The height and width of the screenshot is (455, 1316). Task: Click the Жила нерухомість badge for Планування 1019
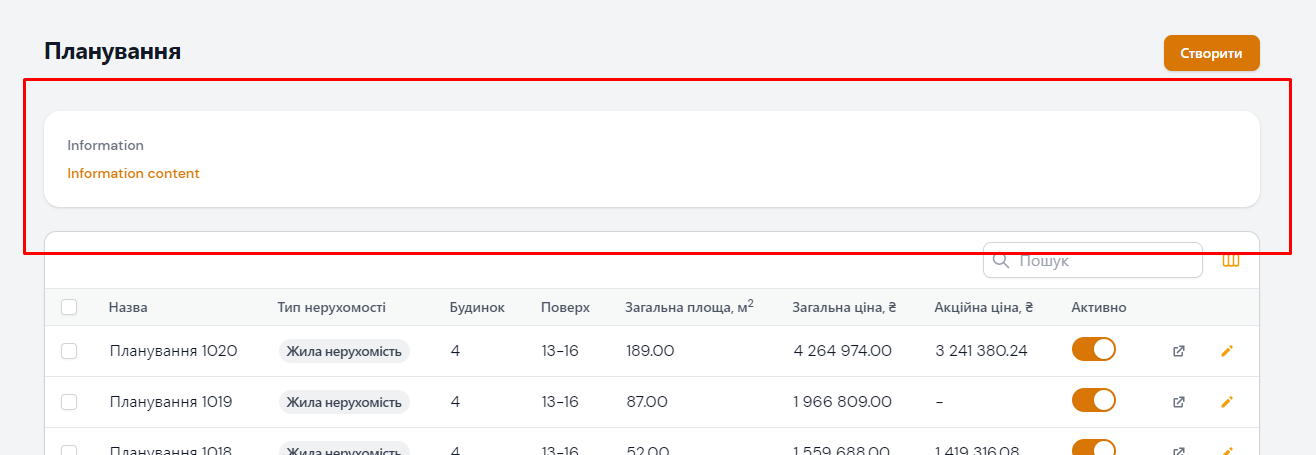(344, 402)
